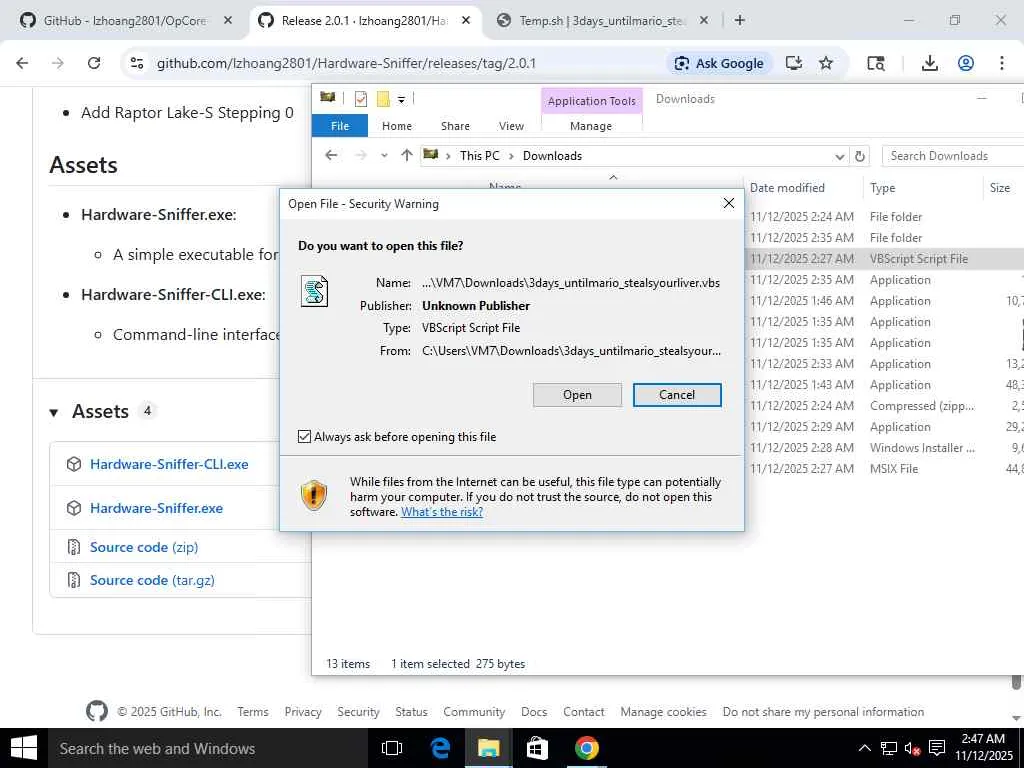Click the taskbar search box
Viewport: 1024px width, 768px height.
[208, 748]
